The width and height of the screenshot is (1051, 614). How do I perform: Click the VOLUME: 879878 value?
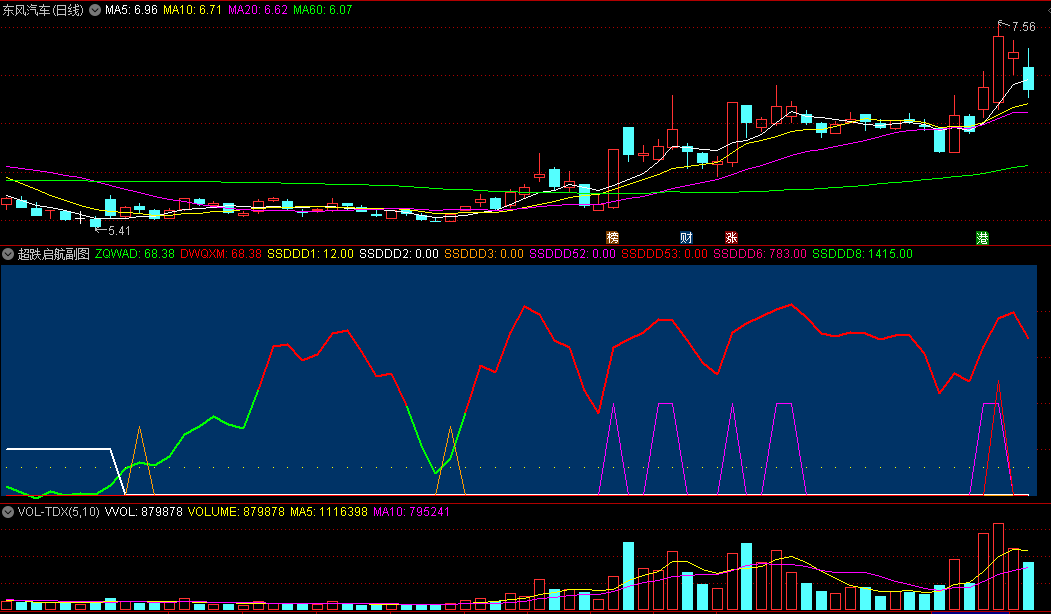click(236, 511)
